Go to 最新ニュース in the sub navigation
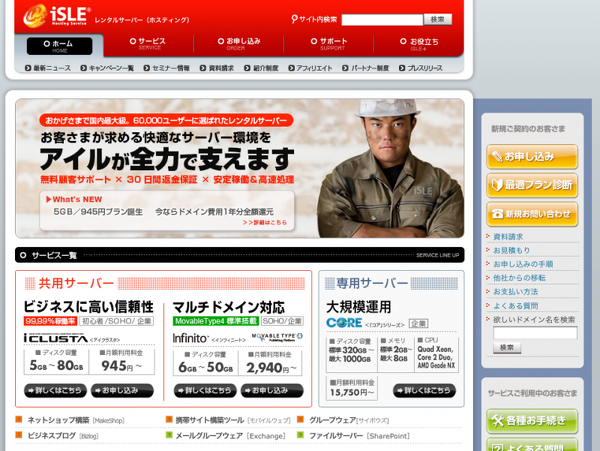 pos(48,68)
